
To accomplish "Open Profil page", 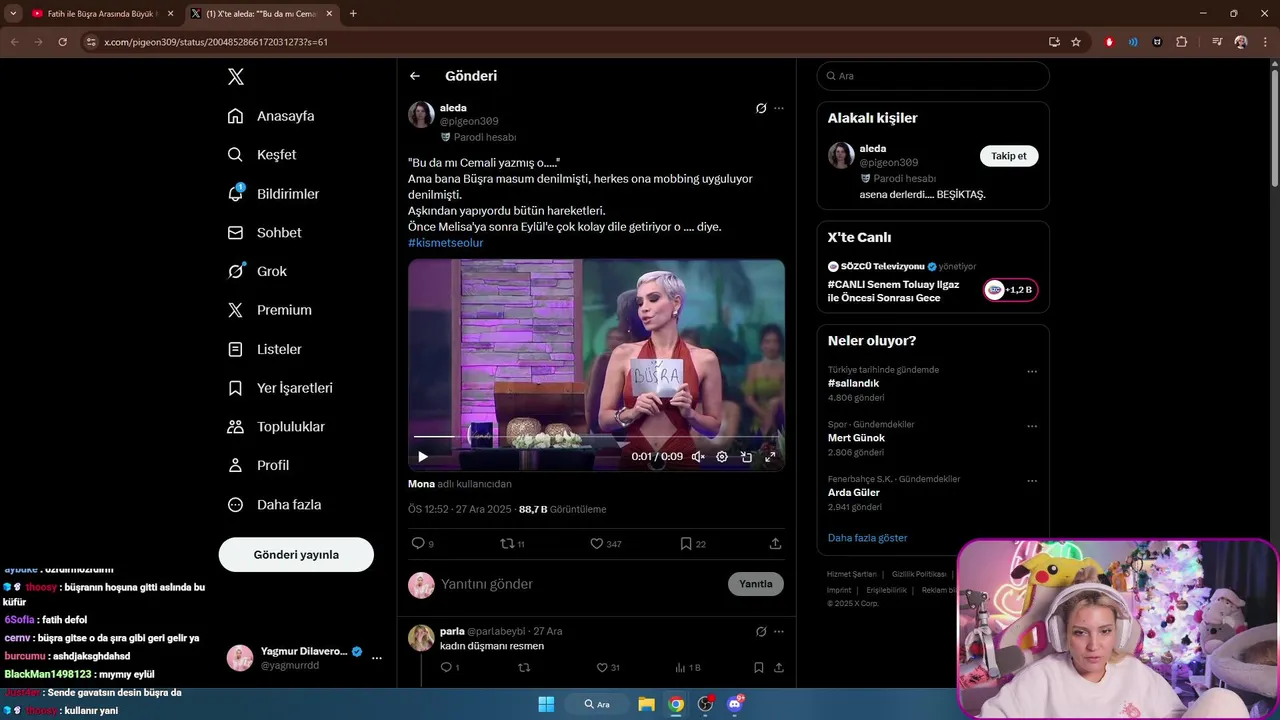I will tap(260, 465).
